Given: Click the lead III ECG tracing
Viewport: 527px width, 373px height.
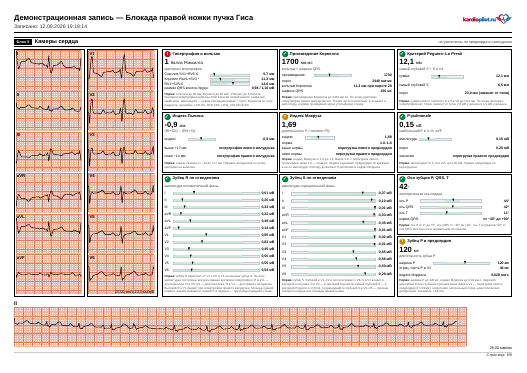Looking at the screenshot, I should (49, 152).
